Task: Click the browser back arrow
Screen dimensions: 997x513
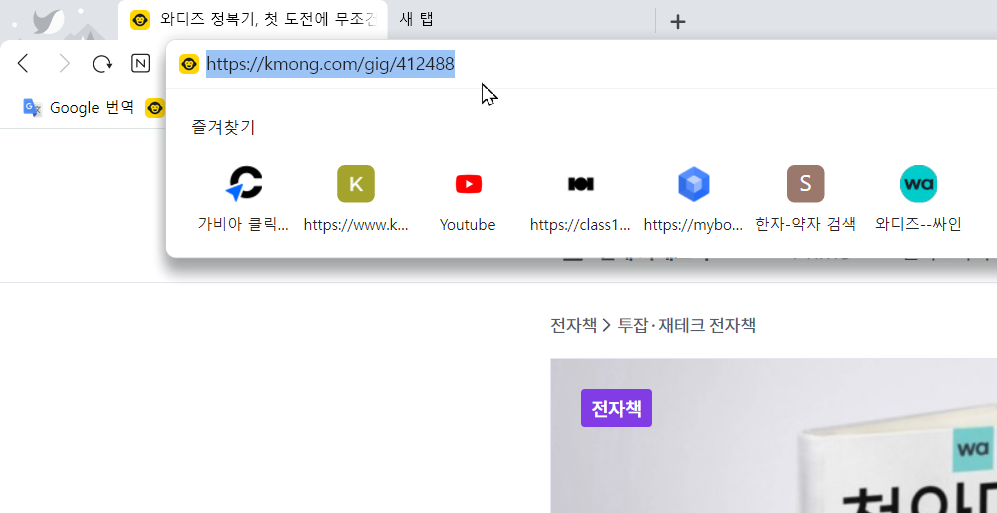Action: point(24,64)
